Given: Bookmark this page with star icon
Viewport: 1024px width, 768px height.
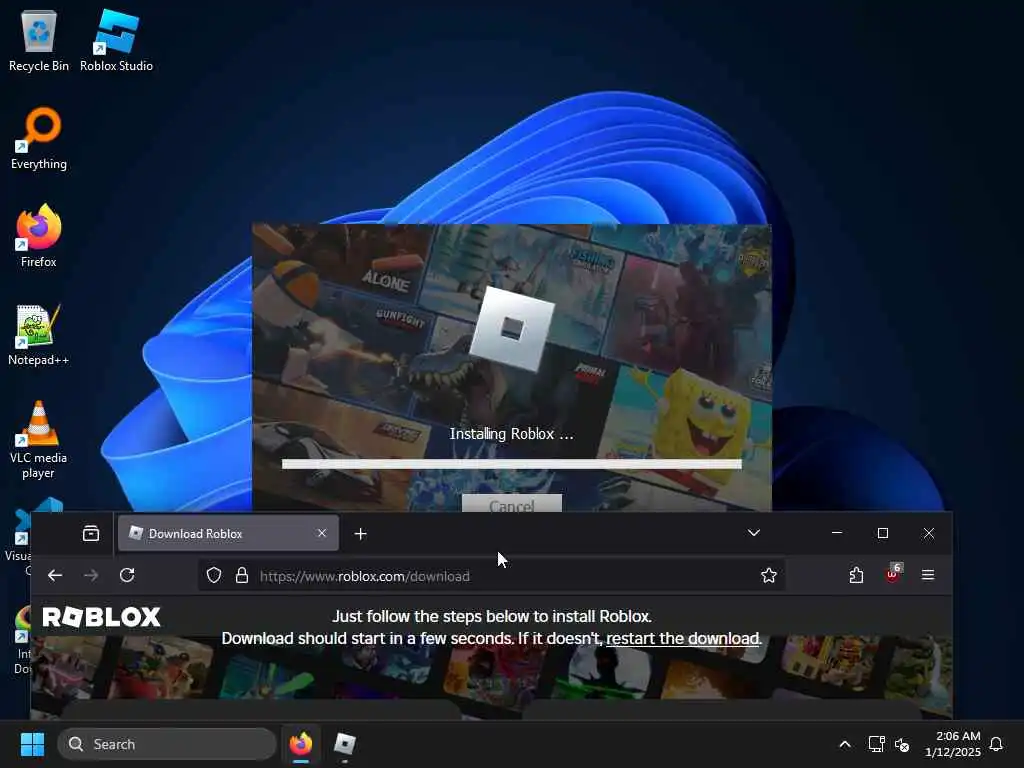Looking at the screenshot, I should 769,575.
